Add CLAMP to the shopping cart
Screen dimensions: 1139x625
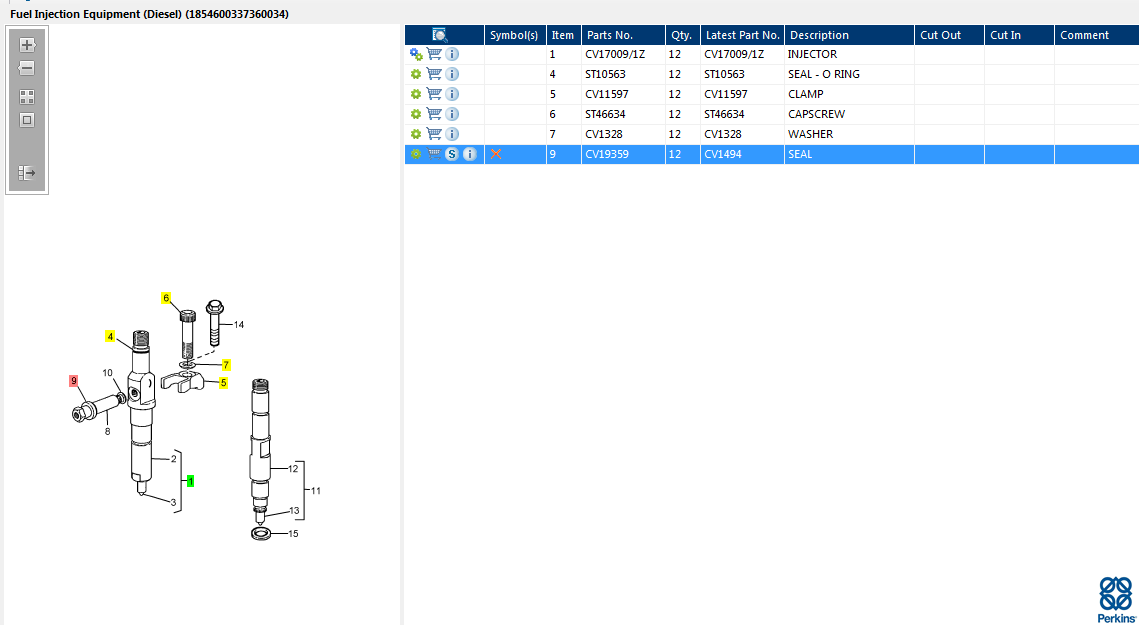tap(434, 94)
